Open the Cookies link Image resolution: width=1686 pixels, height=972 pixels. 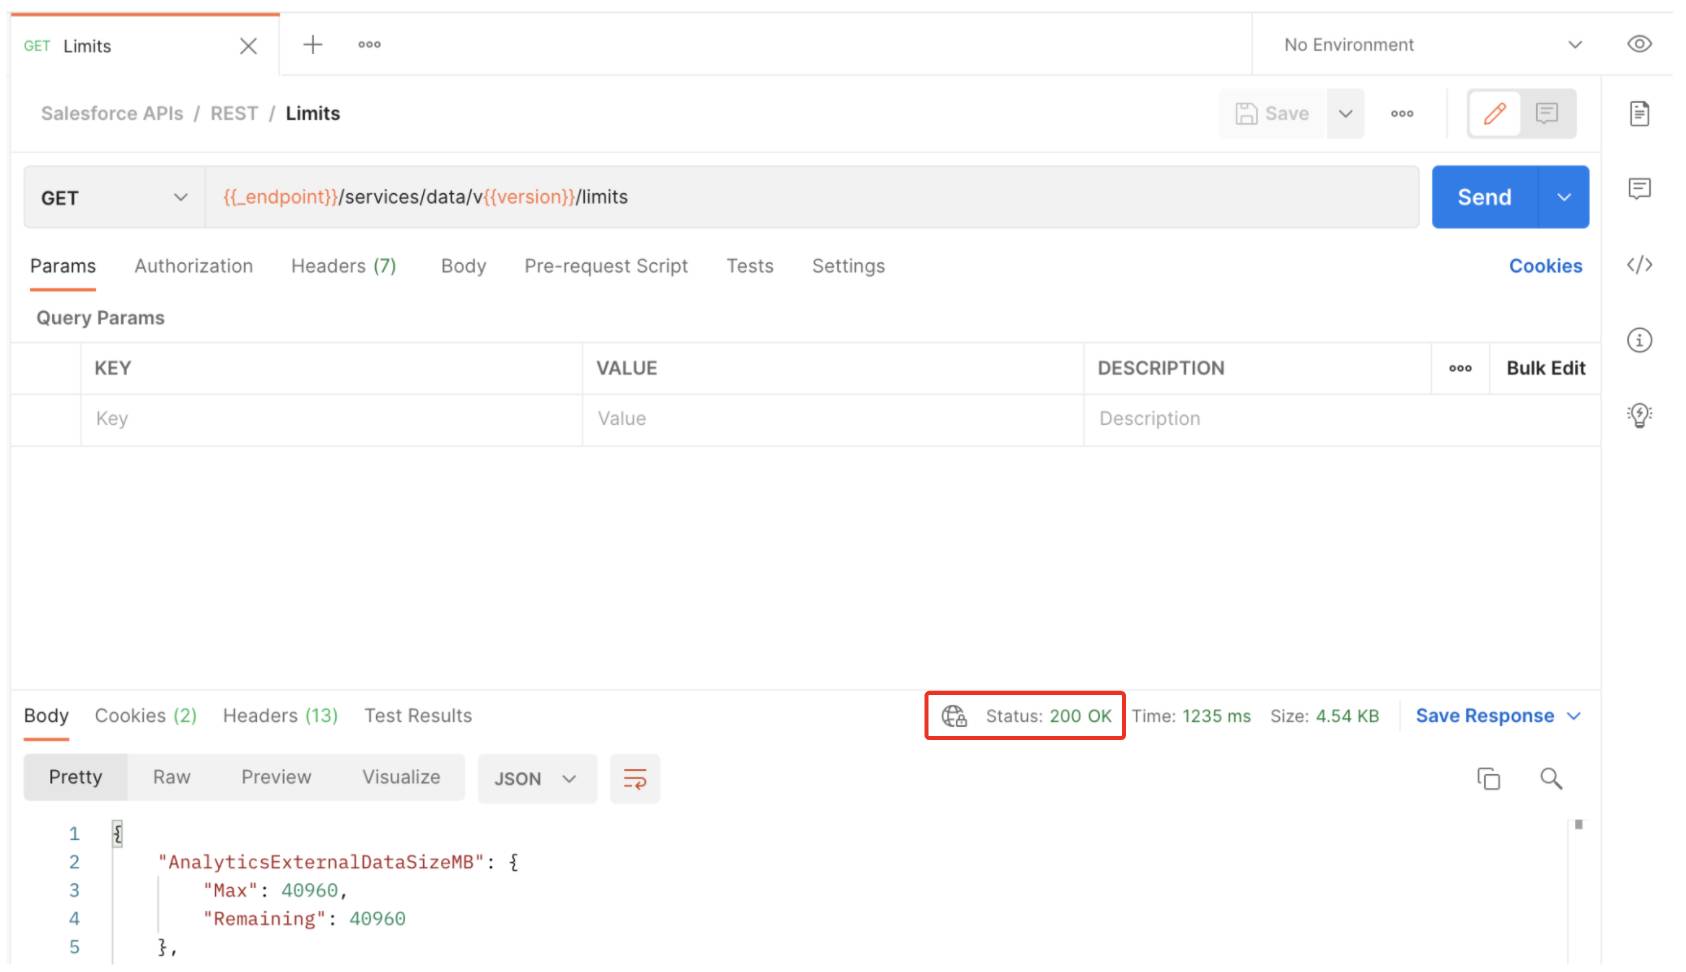[x=1545, y=266]
